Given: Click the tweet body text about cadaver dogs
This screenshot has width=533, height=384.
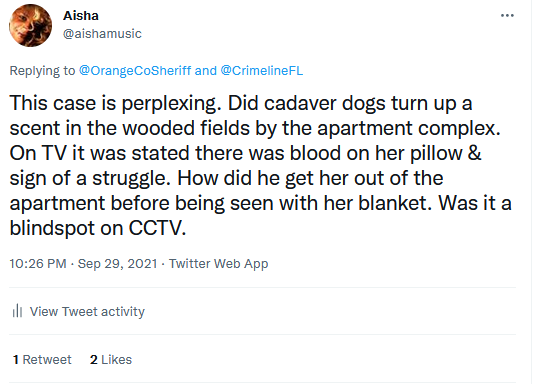Looking at the screenshot, I should click(x=260, y=165).
